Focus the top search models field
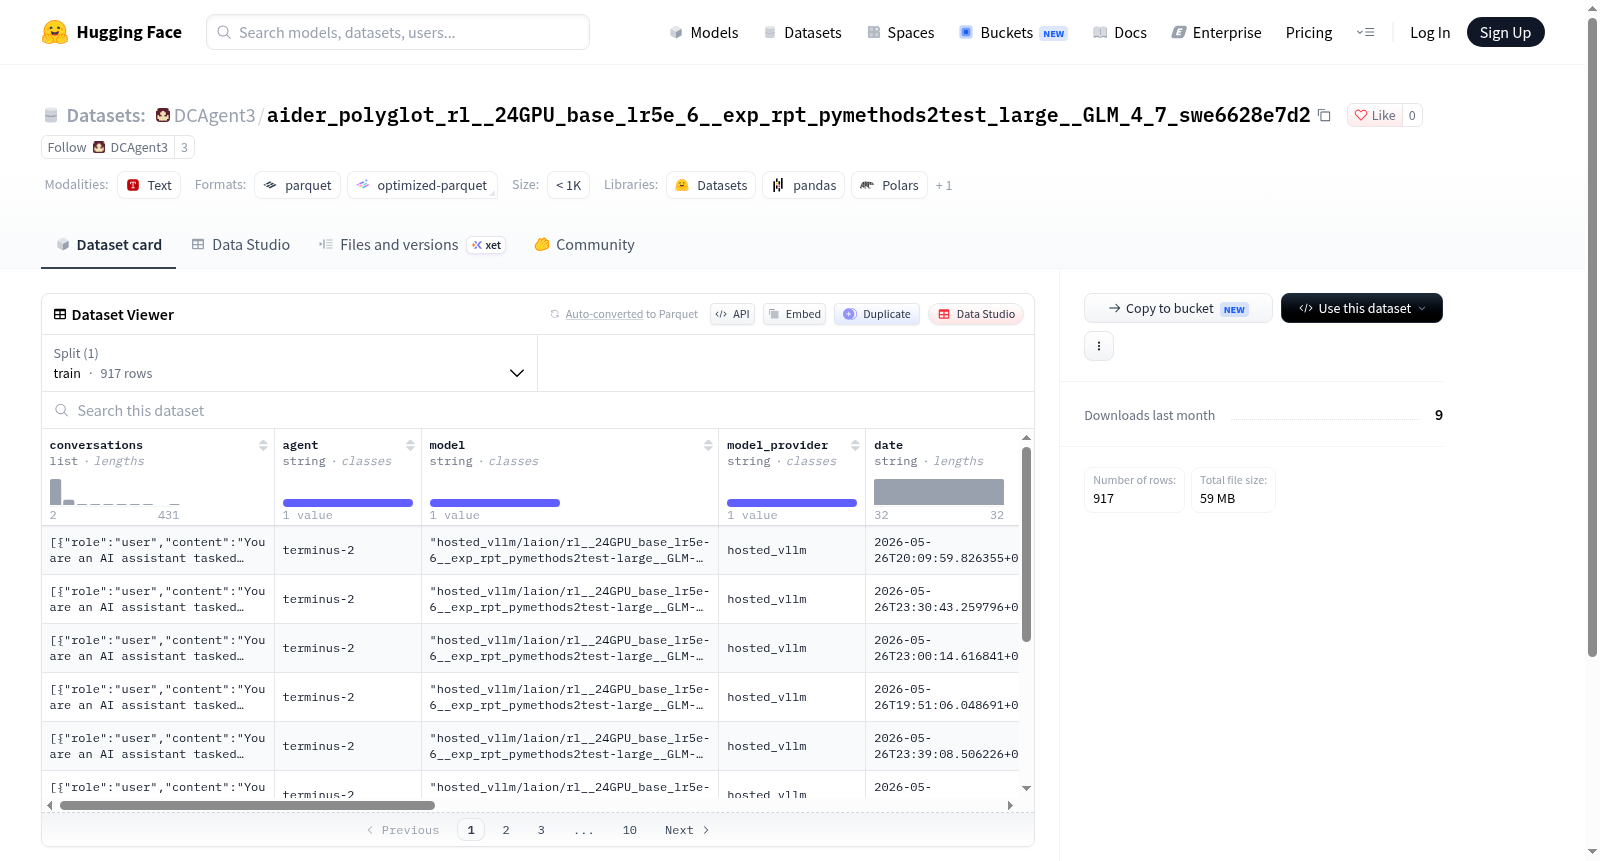1600x861 pixels. [x=398, y=32]
